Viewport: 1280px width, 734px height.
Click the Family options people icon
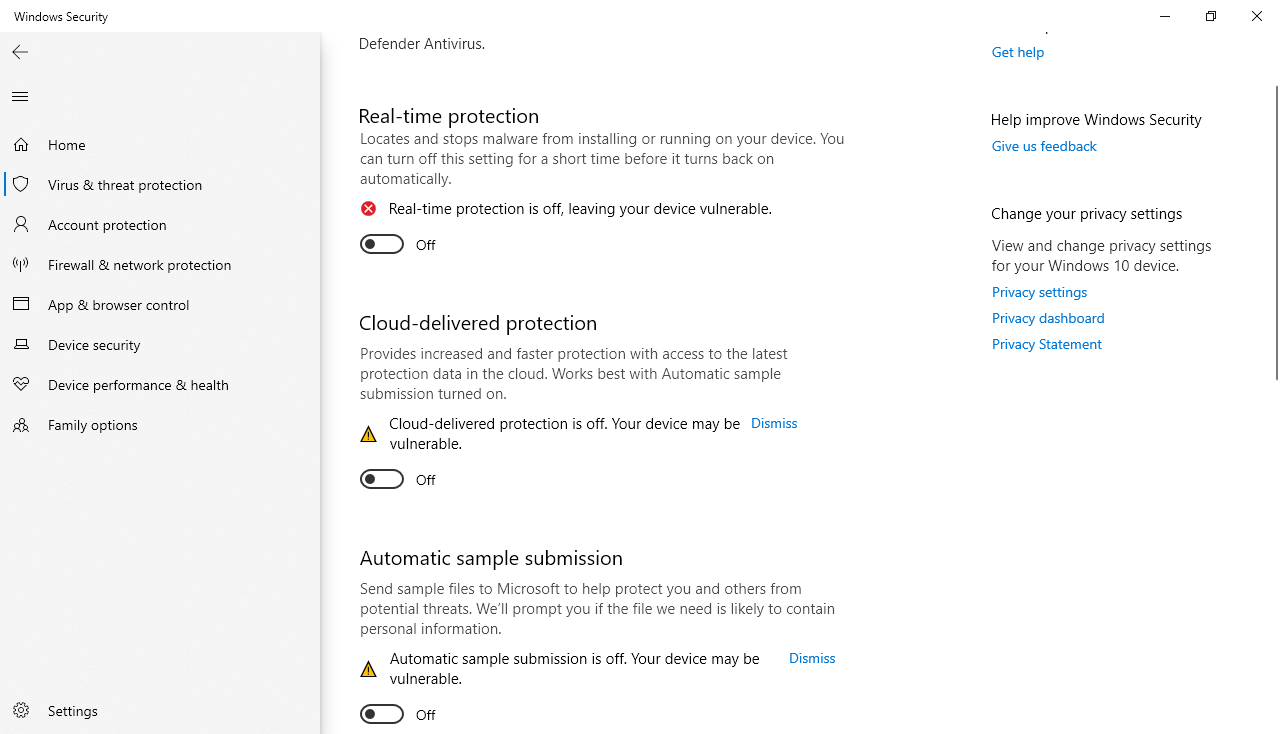pos(21,425)
